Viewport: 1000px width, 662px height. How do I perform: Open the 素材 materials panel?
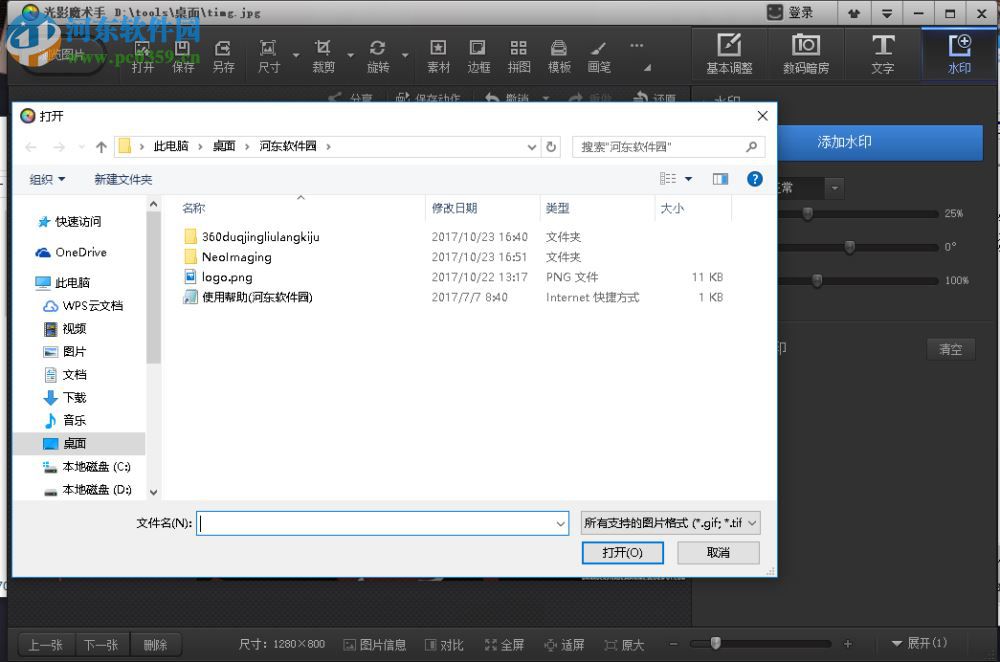(x=438, y=55)
